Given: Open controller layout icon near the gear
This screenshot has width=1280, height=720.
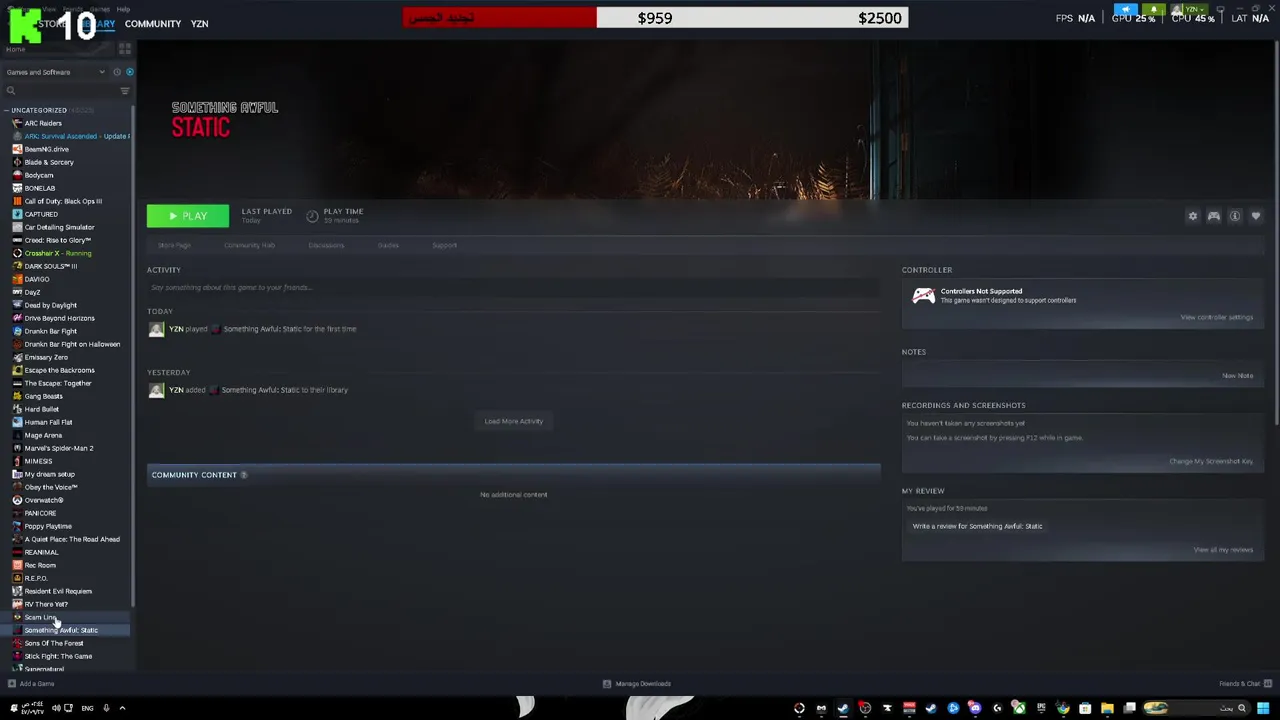Looking at the screenshot, I should (x=1213, y=216).
